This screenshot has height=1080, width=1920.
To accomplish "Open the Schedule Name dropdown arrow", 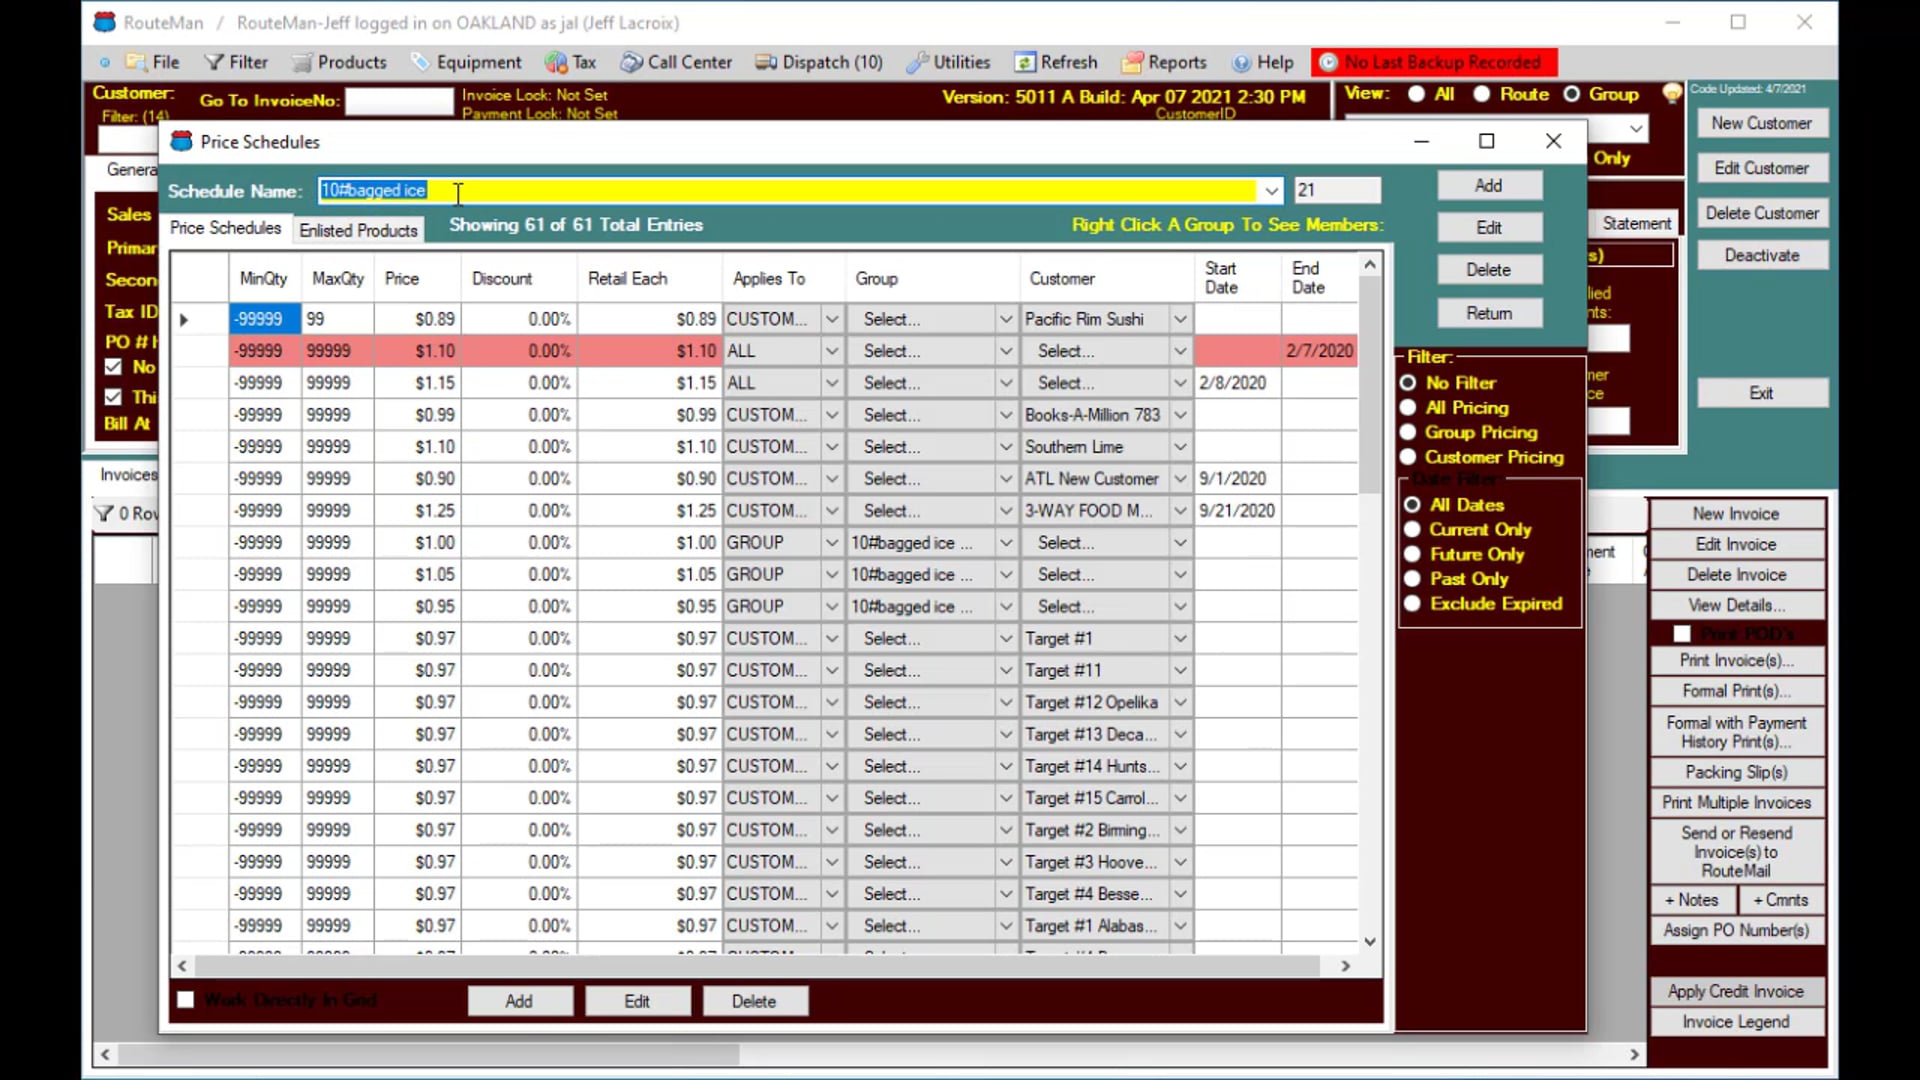I will pos(1270,190).
